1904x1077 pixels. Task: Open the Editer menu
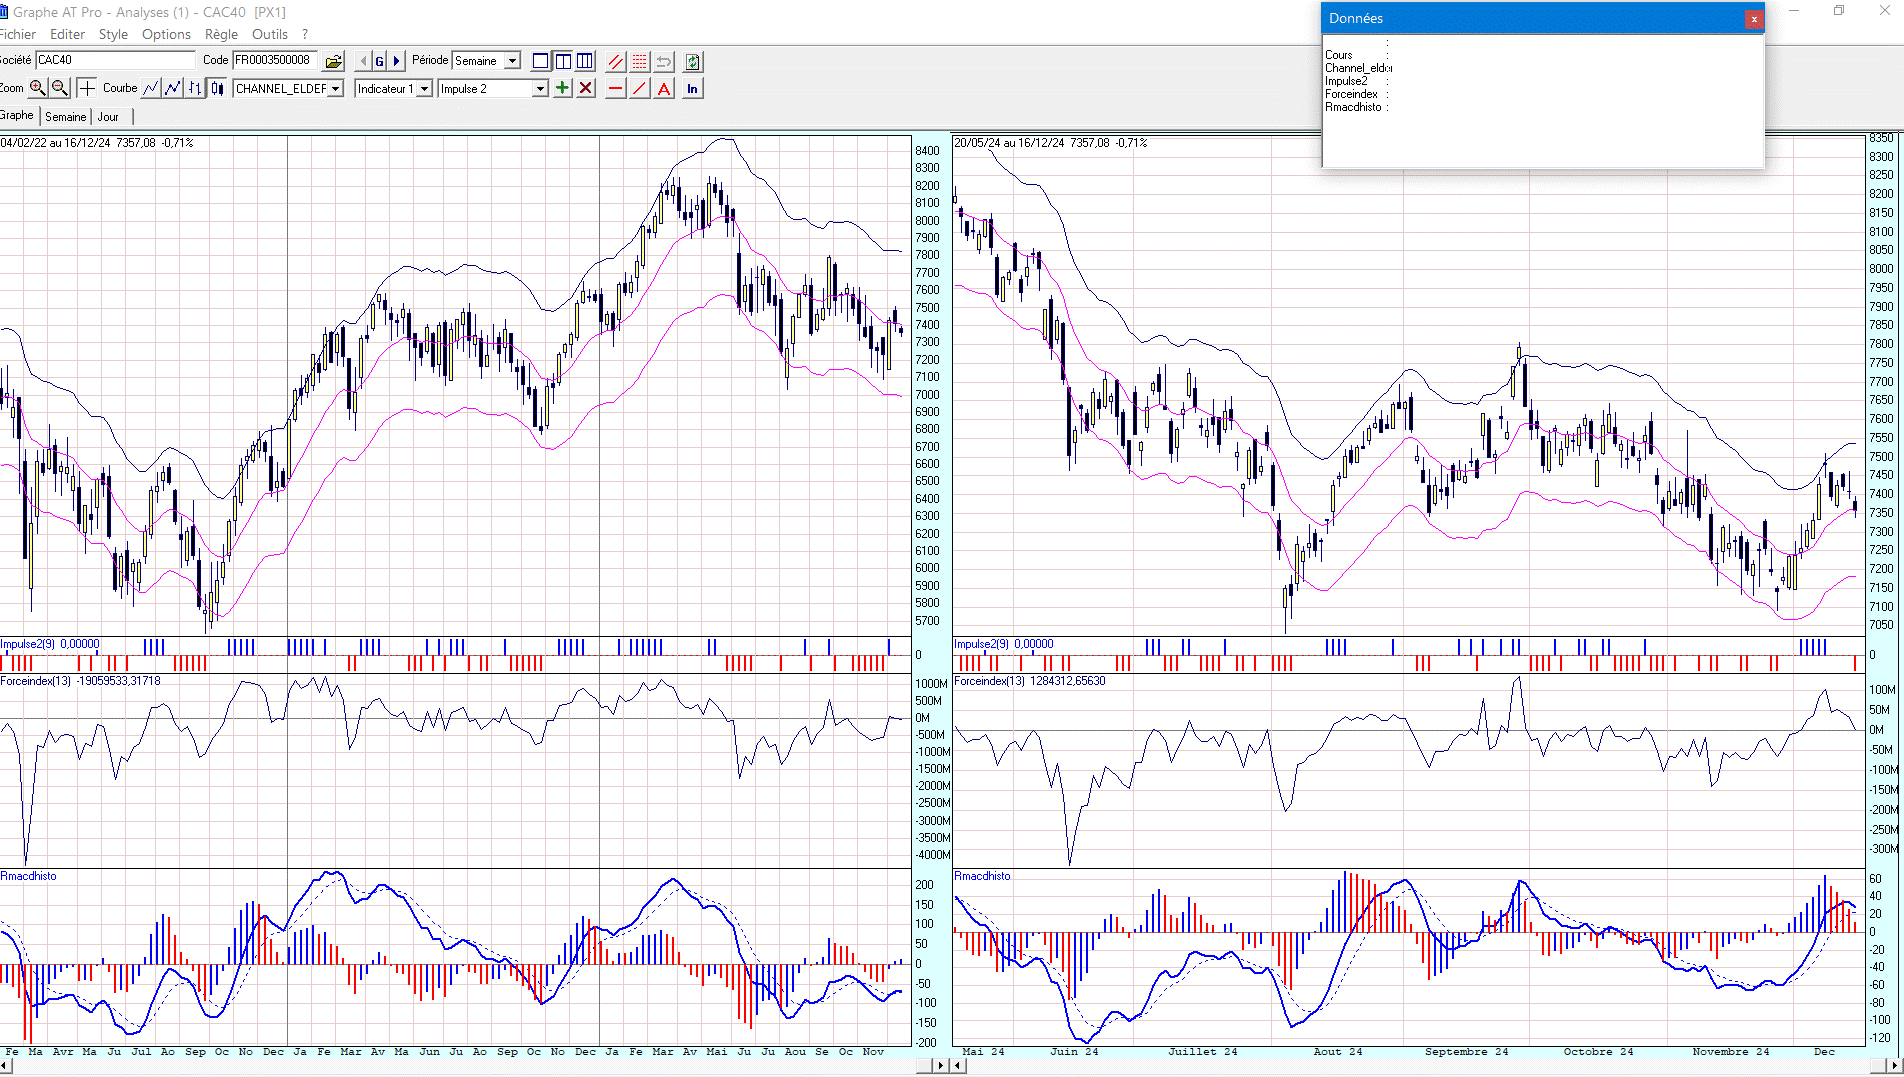coord(68,34)
